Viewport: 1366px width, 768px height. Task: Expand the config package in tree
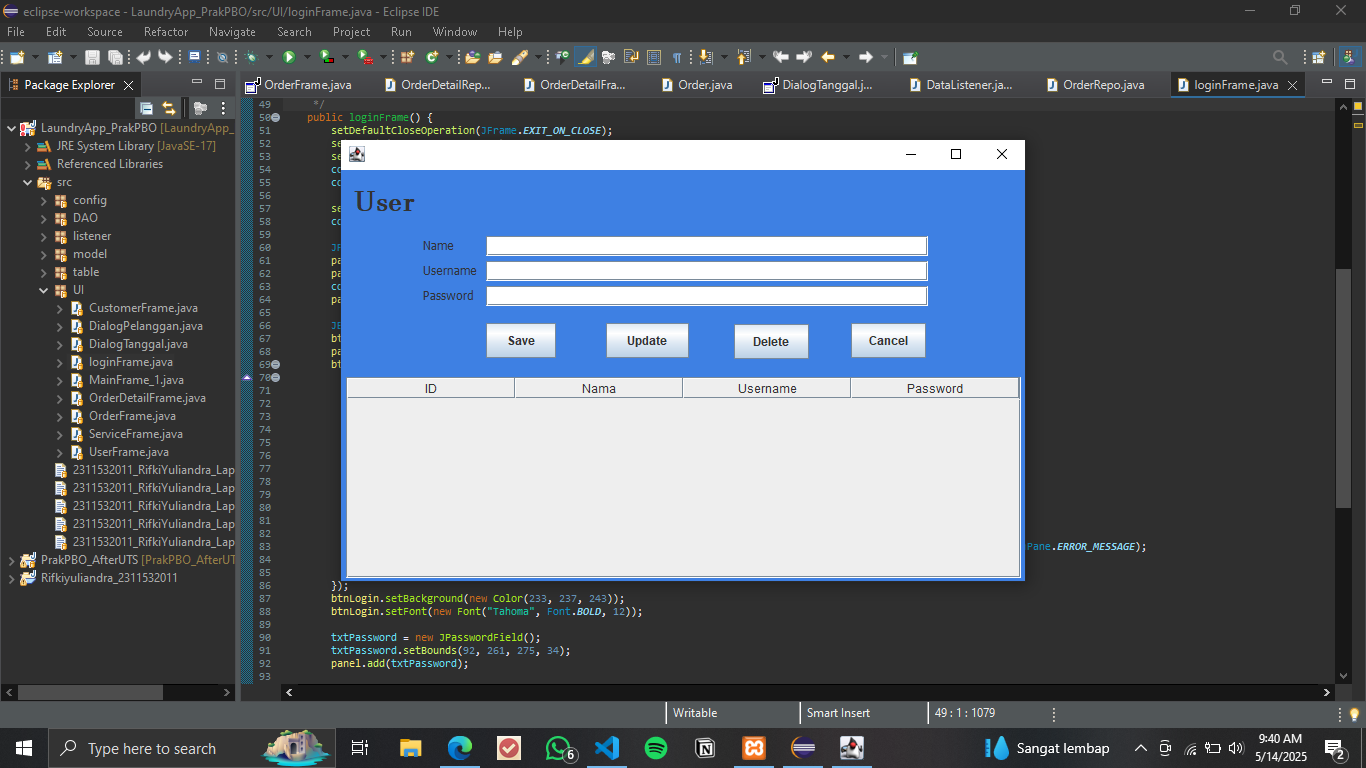point(44,200)
